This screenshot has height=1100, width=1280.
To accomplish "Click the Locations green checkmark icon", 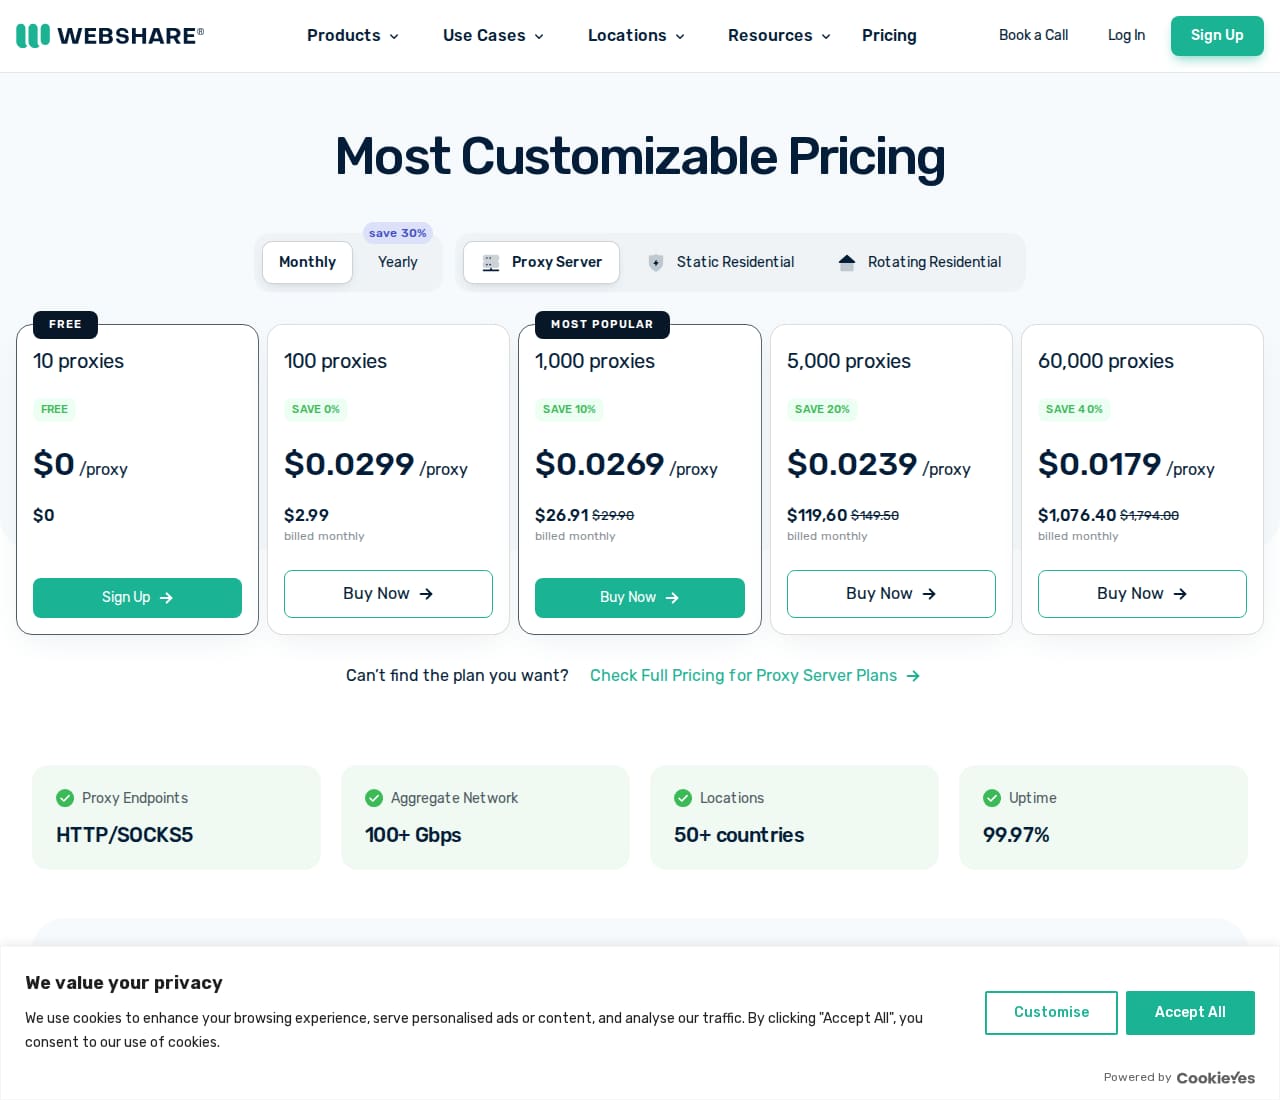I will (x=683, y=798).
